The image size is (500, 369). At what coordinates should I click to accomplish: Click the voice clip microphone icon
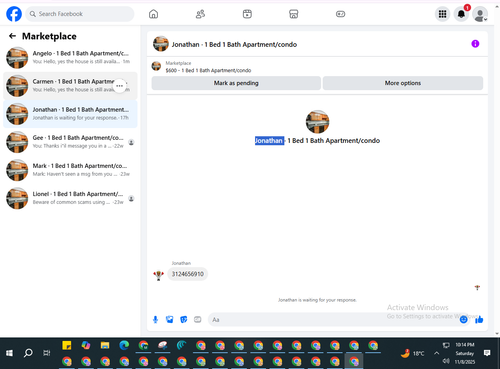(x=155, y=320)
